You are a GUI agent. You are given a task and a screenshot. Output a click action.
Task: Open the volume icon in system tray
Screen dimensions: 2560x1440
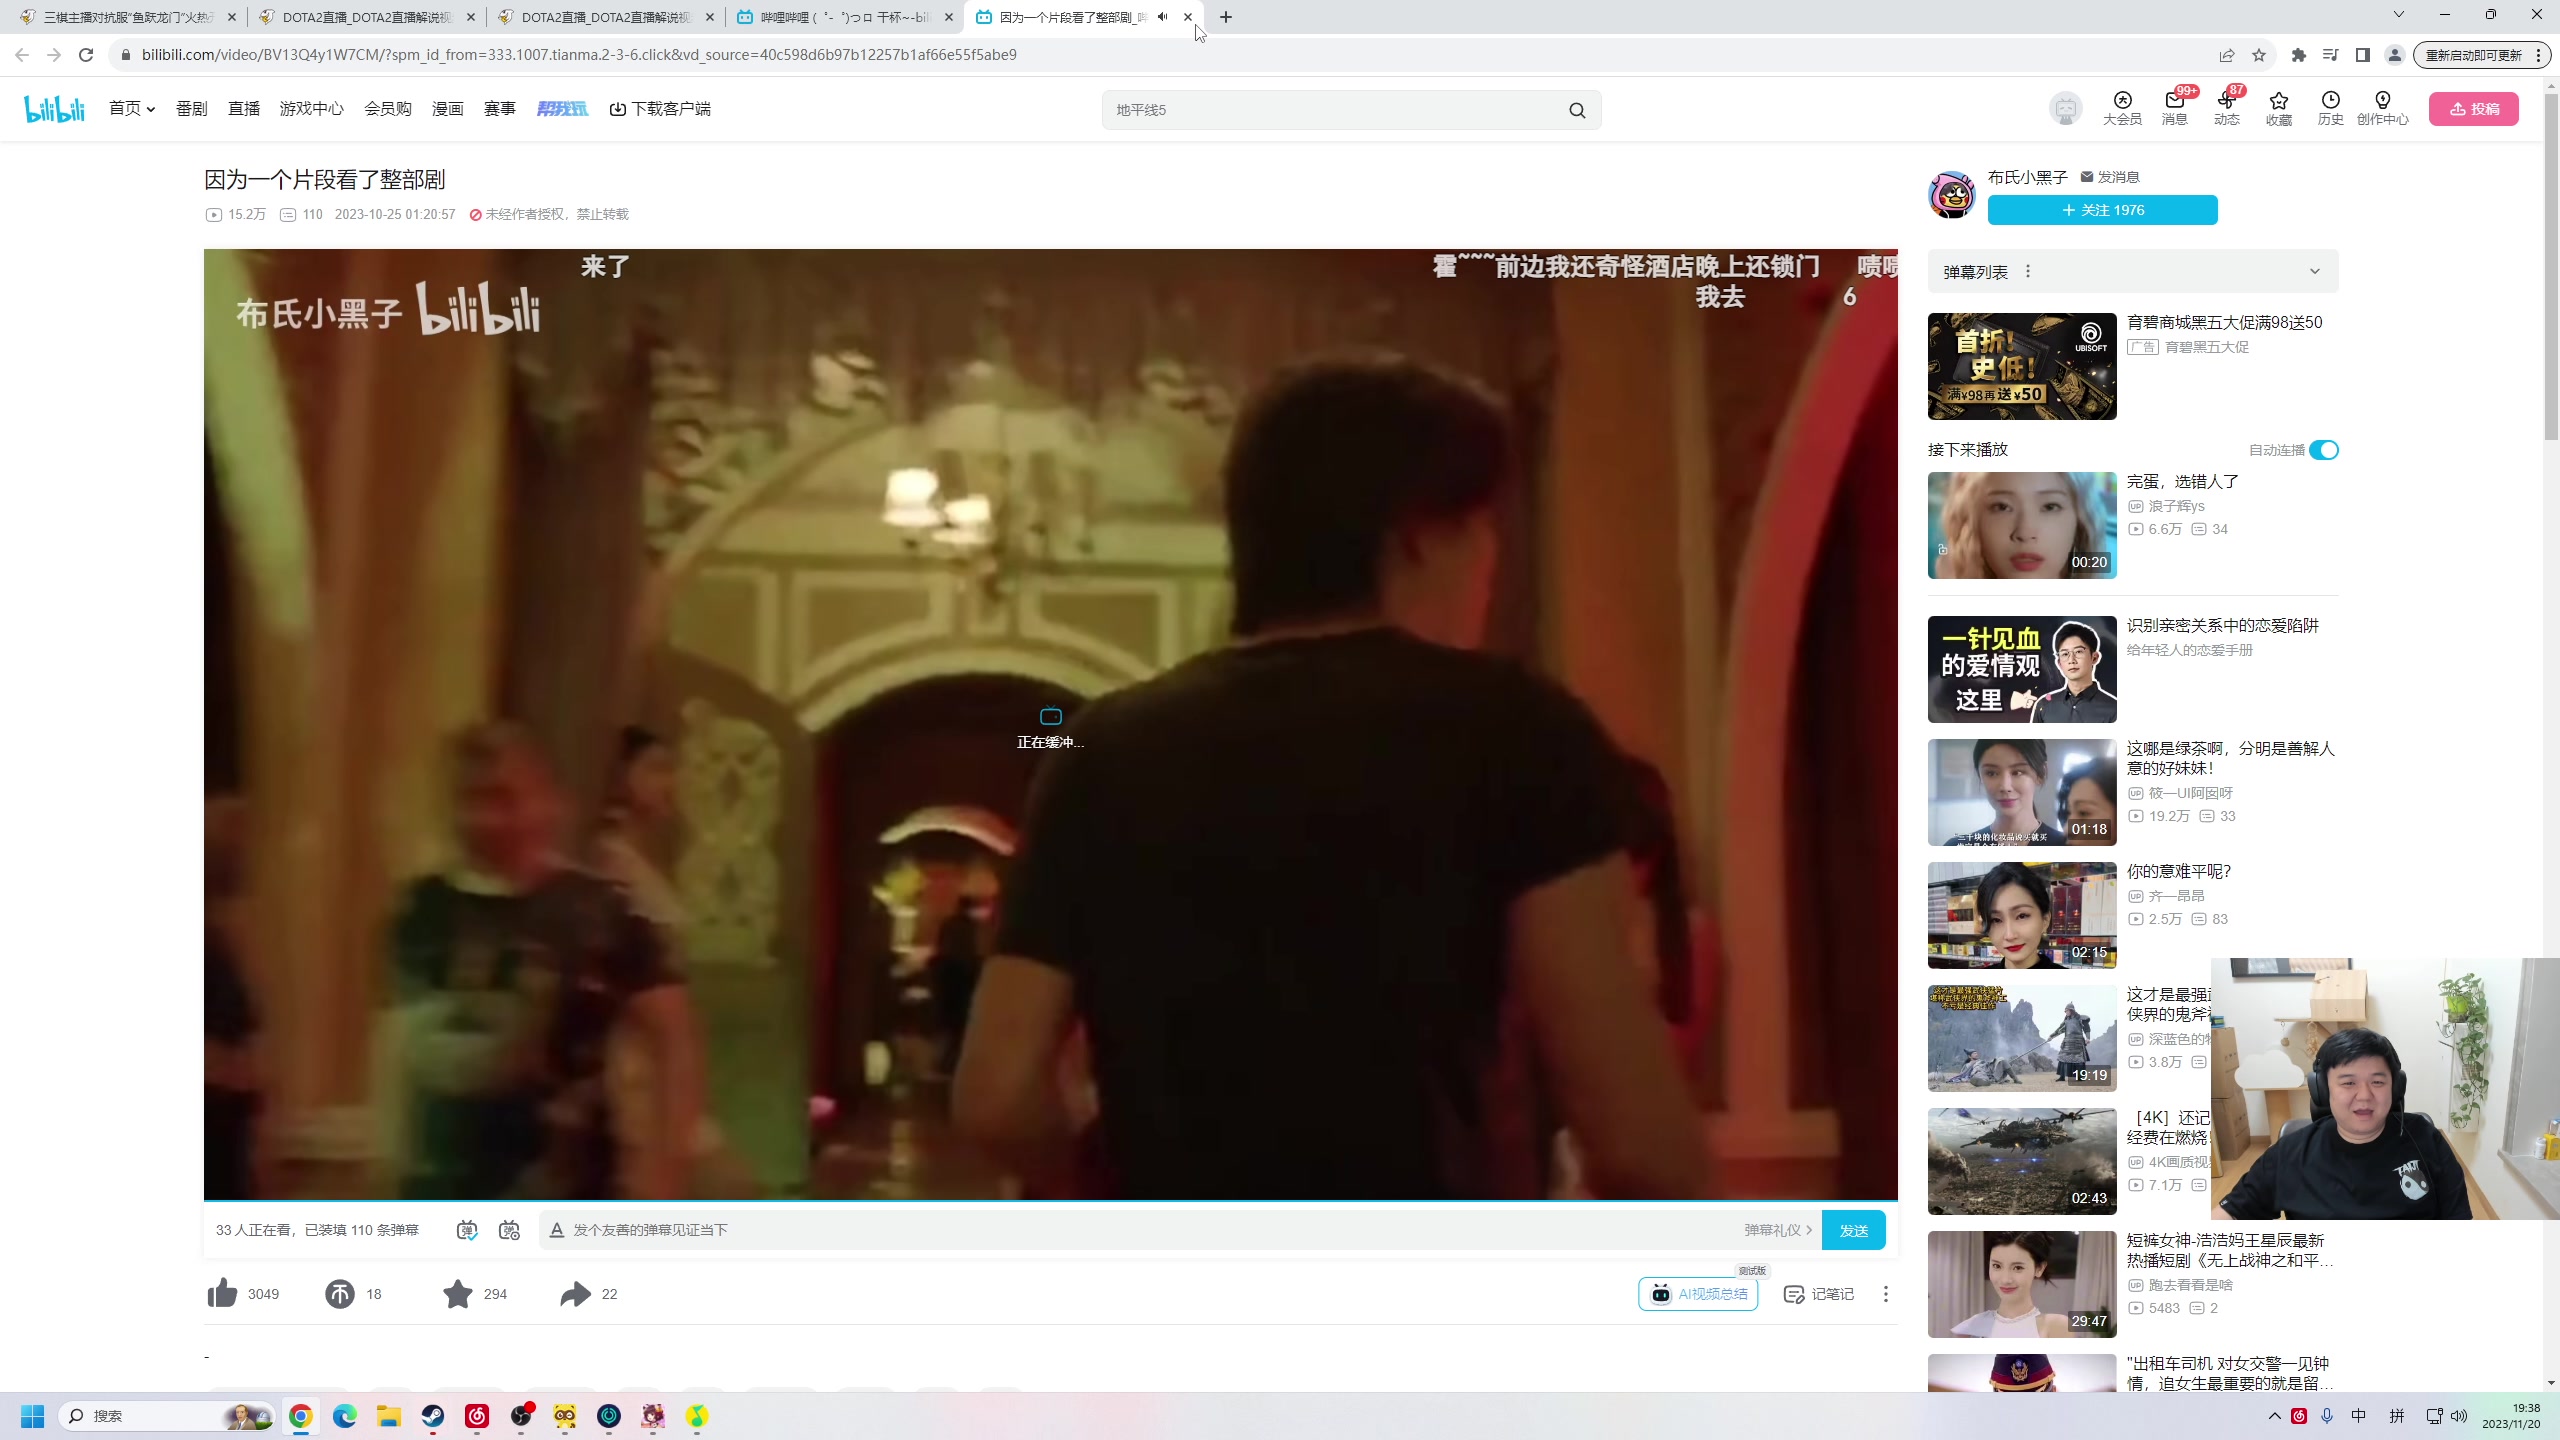point(2459,1416)
